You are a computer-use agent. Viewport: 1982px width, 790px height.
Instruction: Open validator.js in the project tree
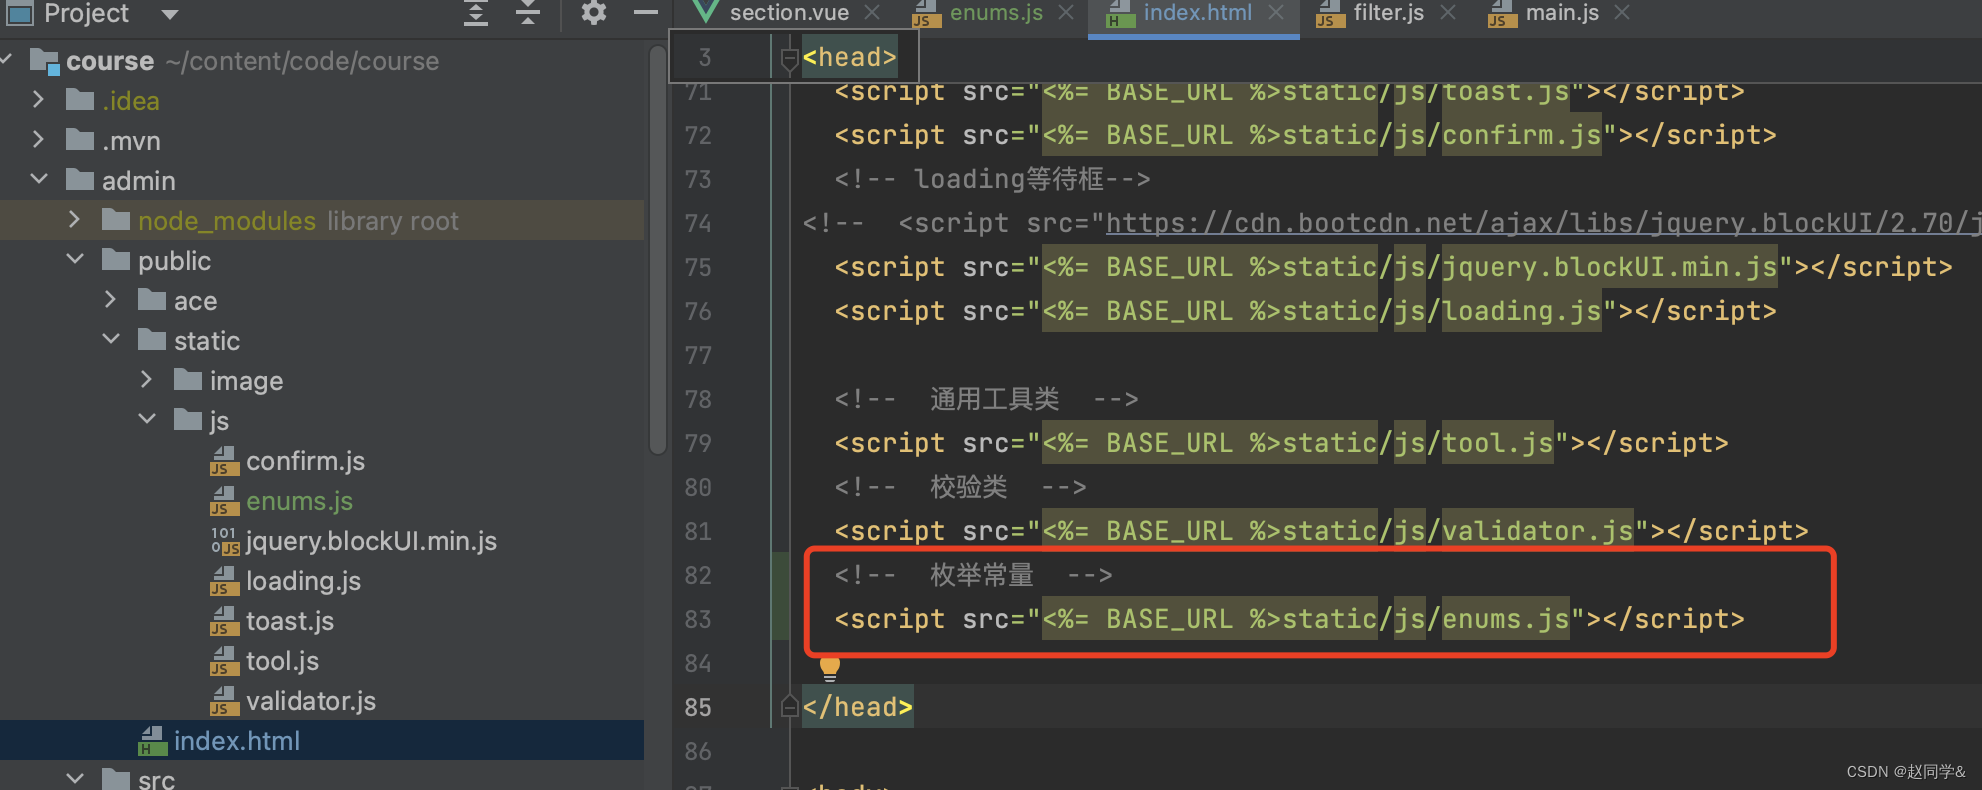click(311, 701)
